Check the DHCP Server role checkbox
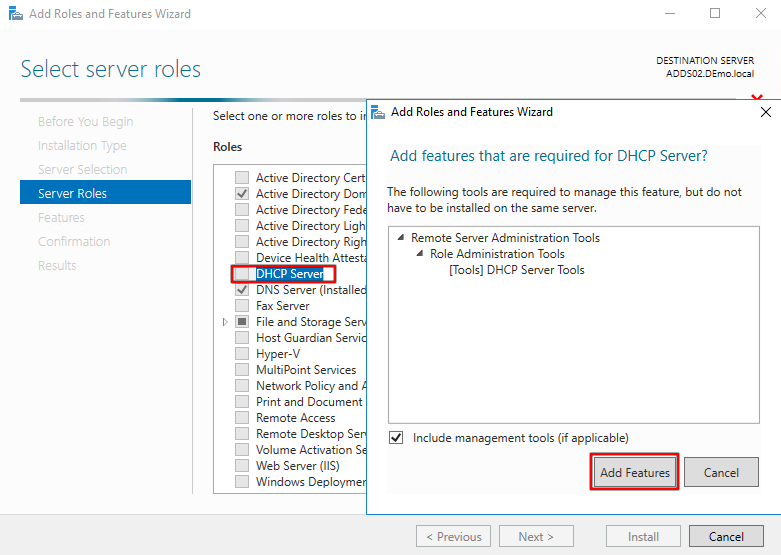Viewport: 781px width, 555px height. (242, 274)
